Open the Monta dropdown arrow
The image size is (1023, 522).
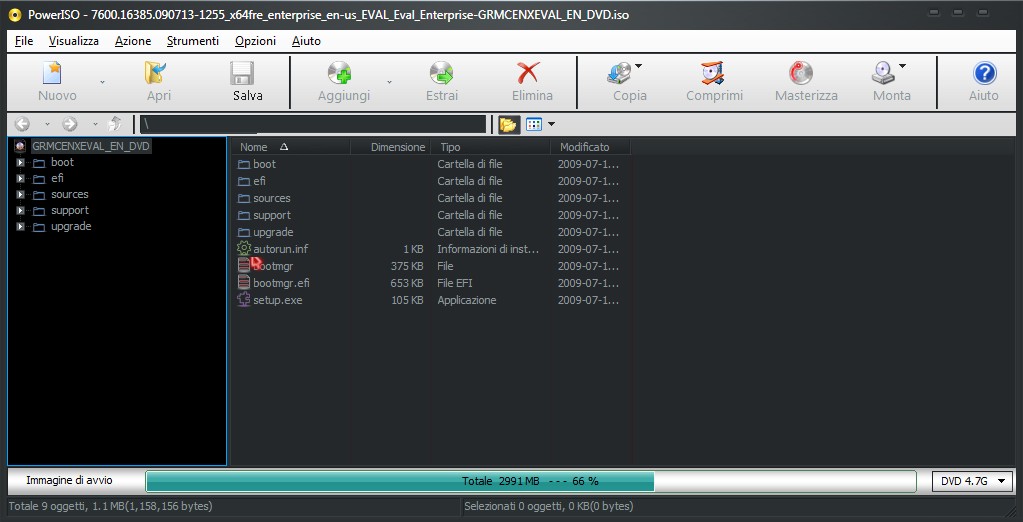(x=902, y=66)
